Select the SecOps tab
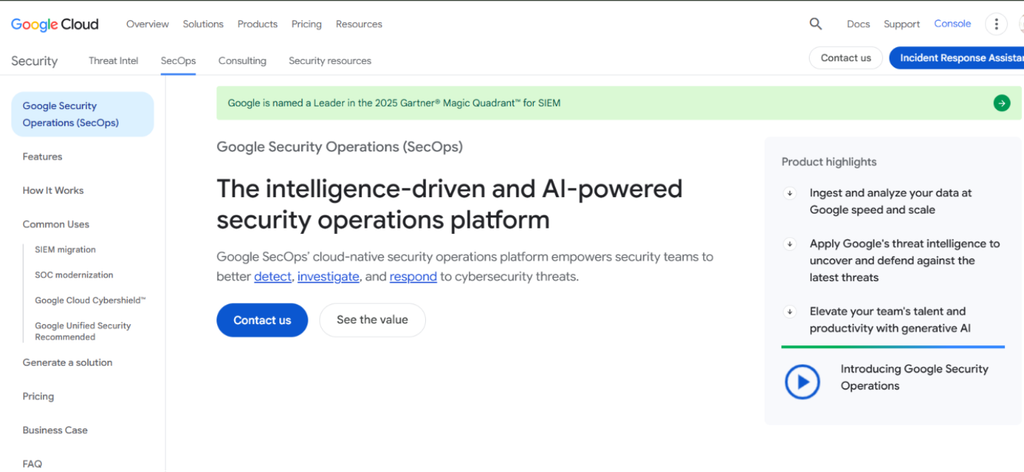The image size is (1024, 472). coord(178,61)
